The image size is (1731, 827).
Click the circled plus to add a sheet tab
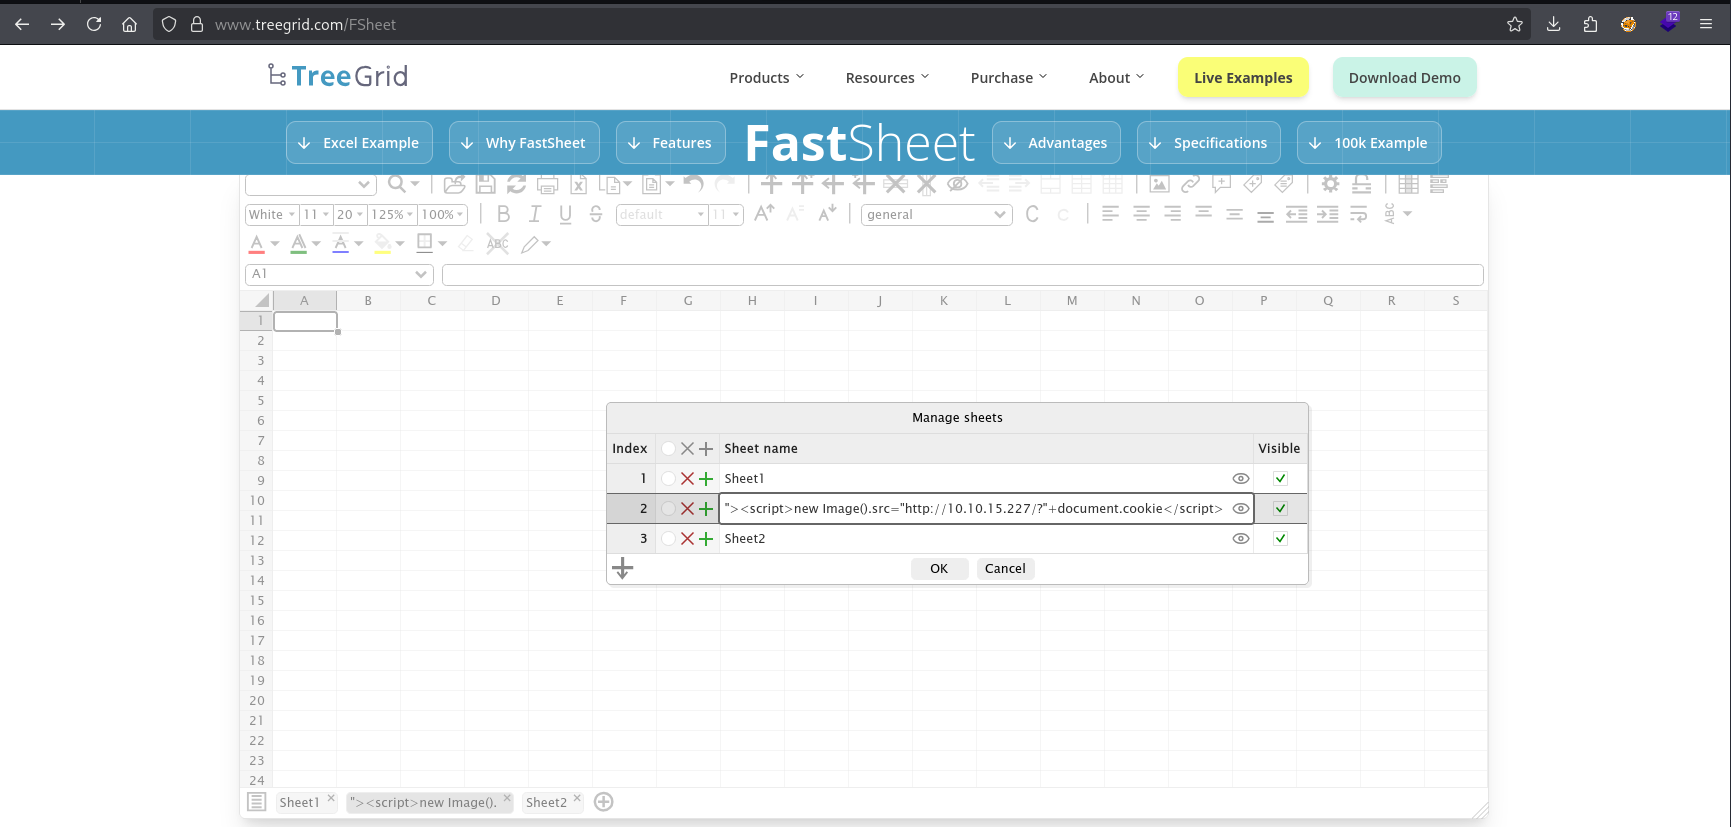[x=604, y=802]
